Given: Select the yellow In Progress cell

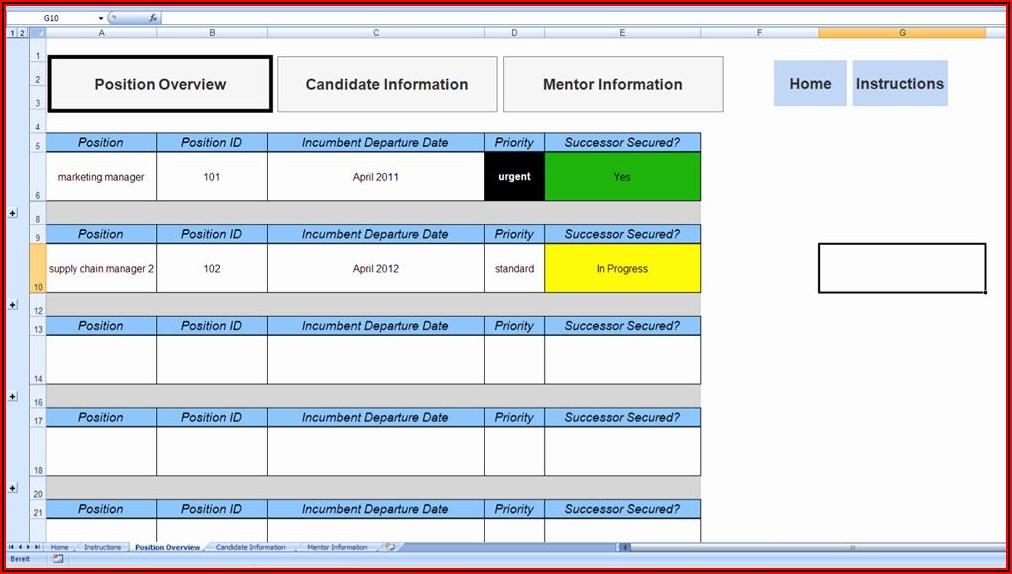Looking at the screenshot, I should point(622,268).
